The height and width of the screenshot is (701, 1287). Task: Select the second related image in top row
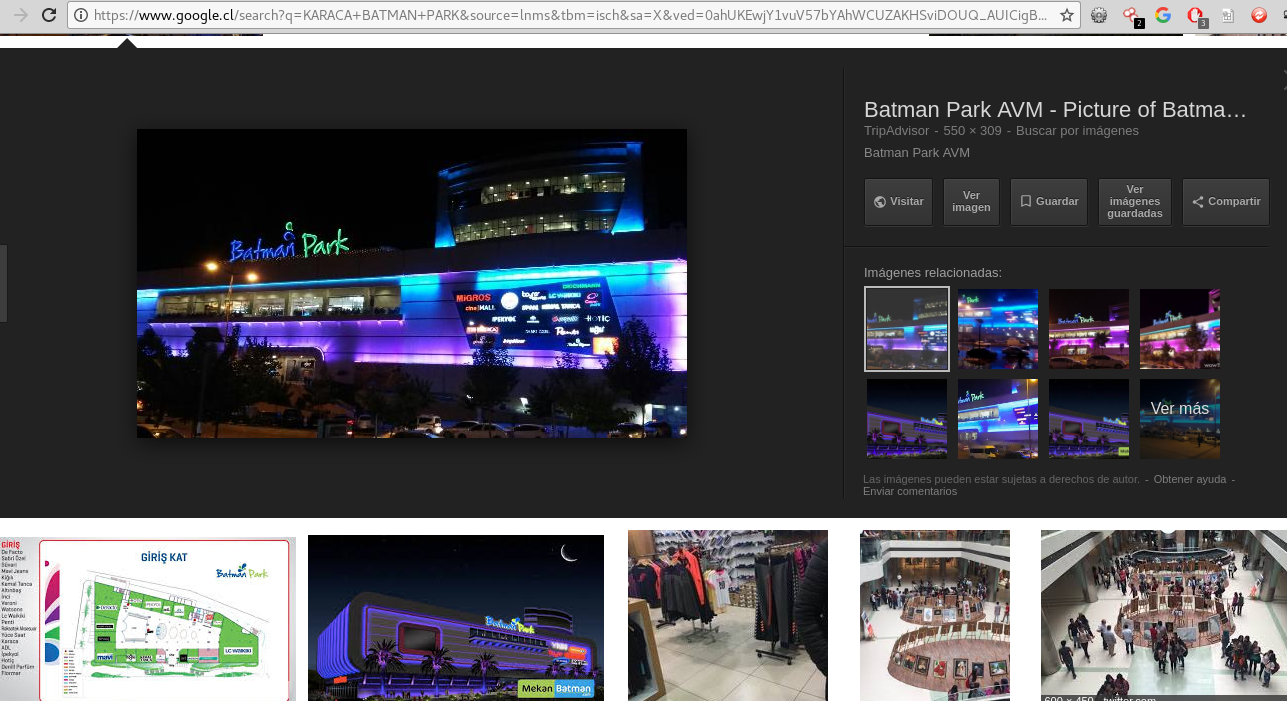coord(998,329)
